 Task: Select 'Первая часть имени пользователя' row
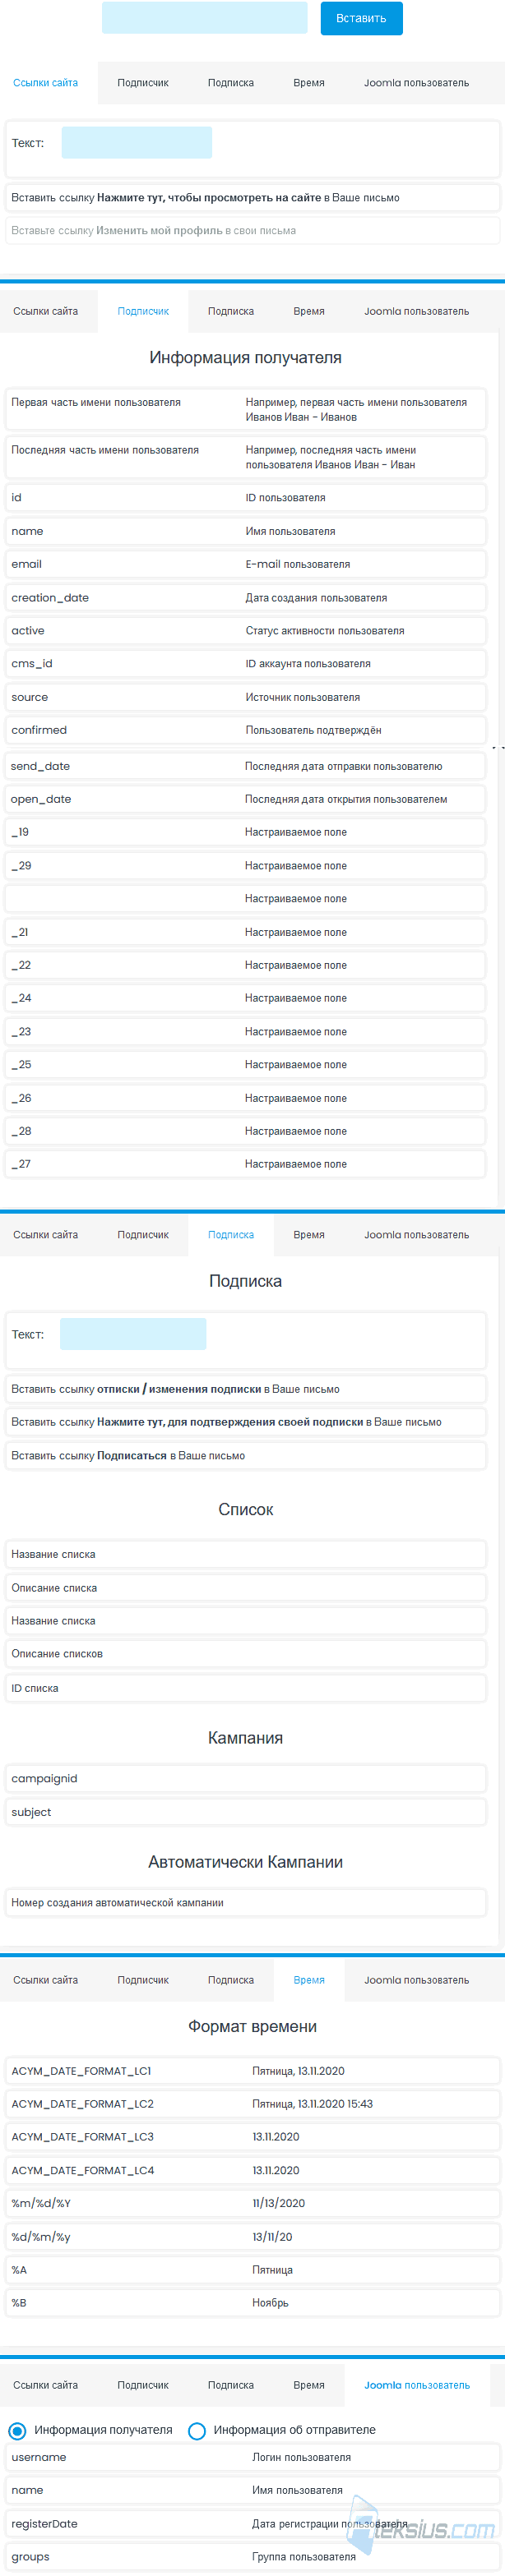tap(245, 409)
